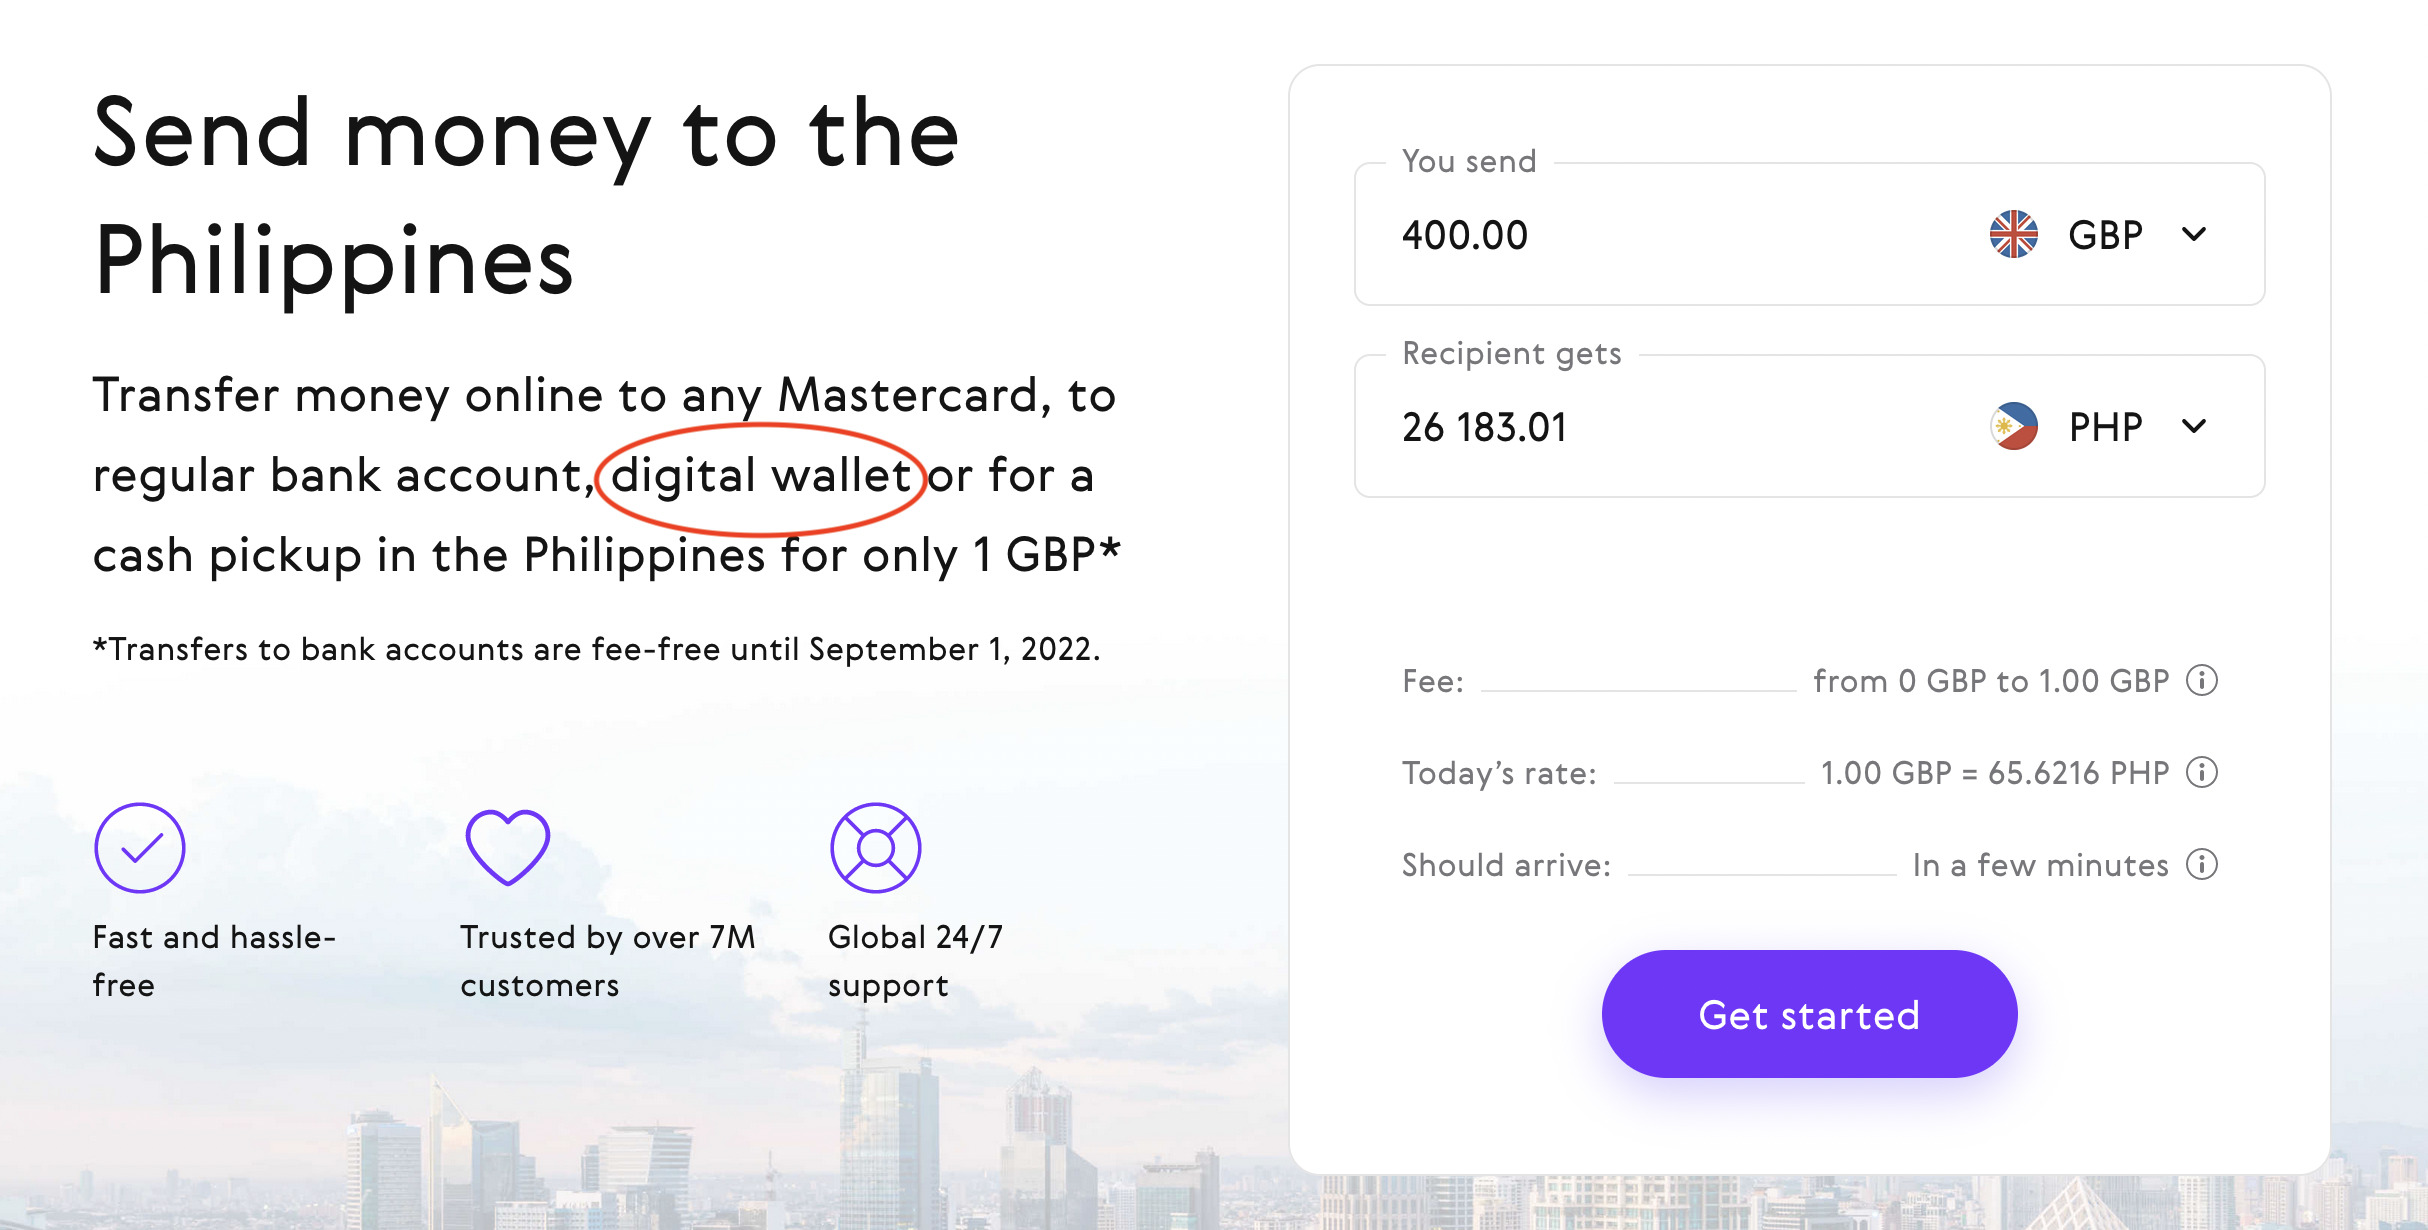Expand the GBP currency dropdown arrow
2428x1230 pixels.
[2194, 235]
